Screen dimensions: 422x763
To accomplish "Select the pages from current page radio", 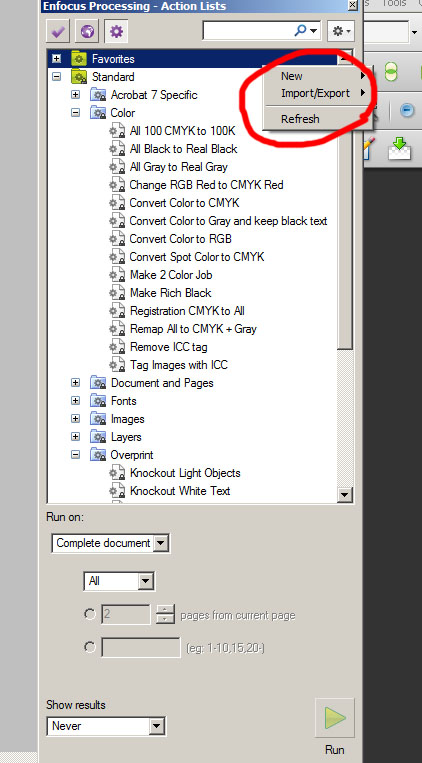I will tap(90, 614).
